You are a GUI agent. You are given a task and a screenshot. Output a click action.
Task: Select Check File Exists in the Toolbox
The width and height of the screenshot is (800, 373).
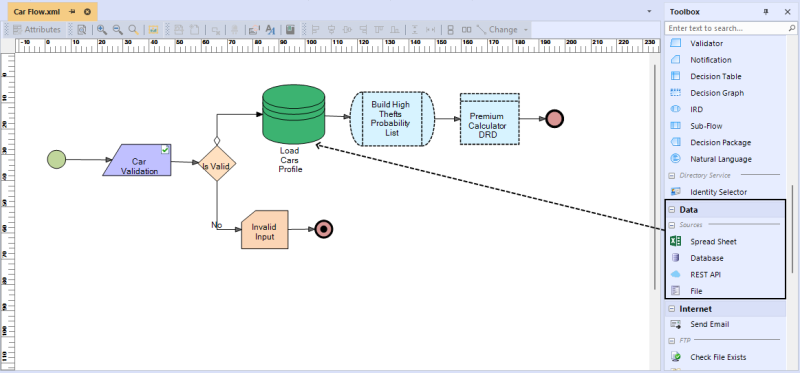718,357
